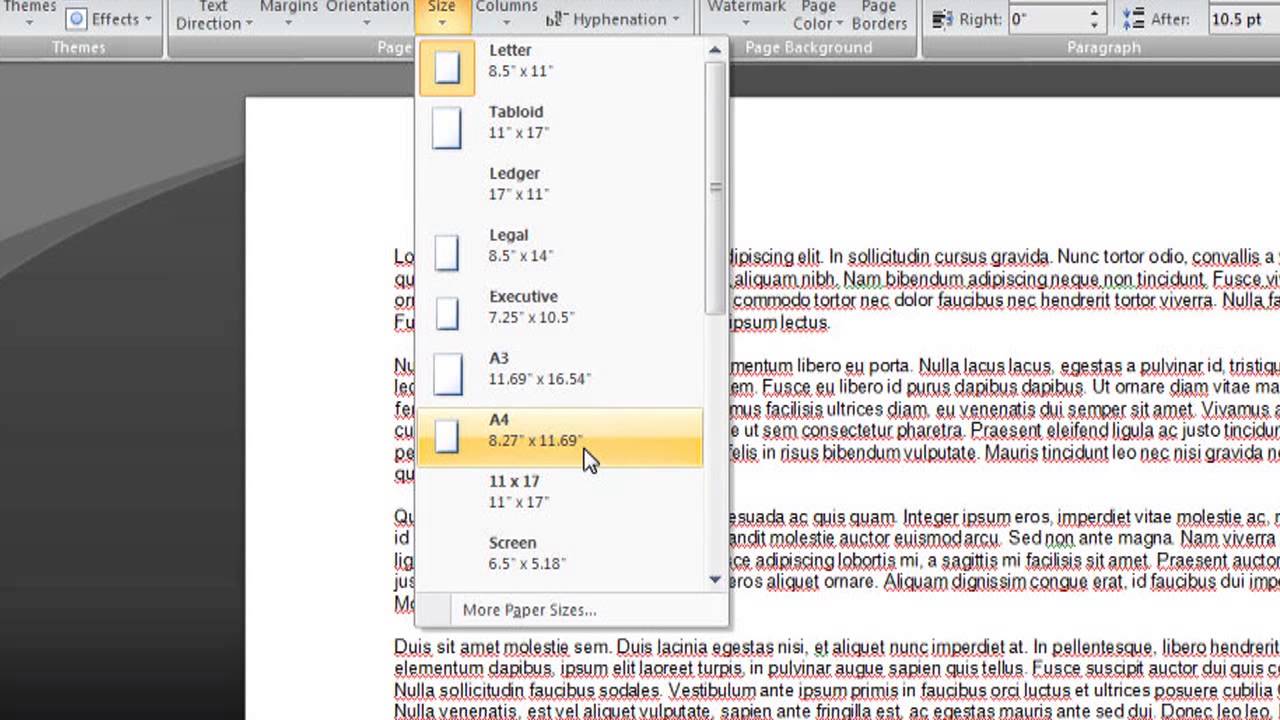The width and height of the screenshot is (1280, 720).
Task: Click the Right indent icon
Action: [x=942, y=19]
